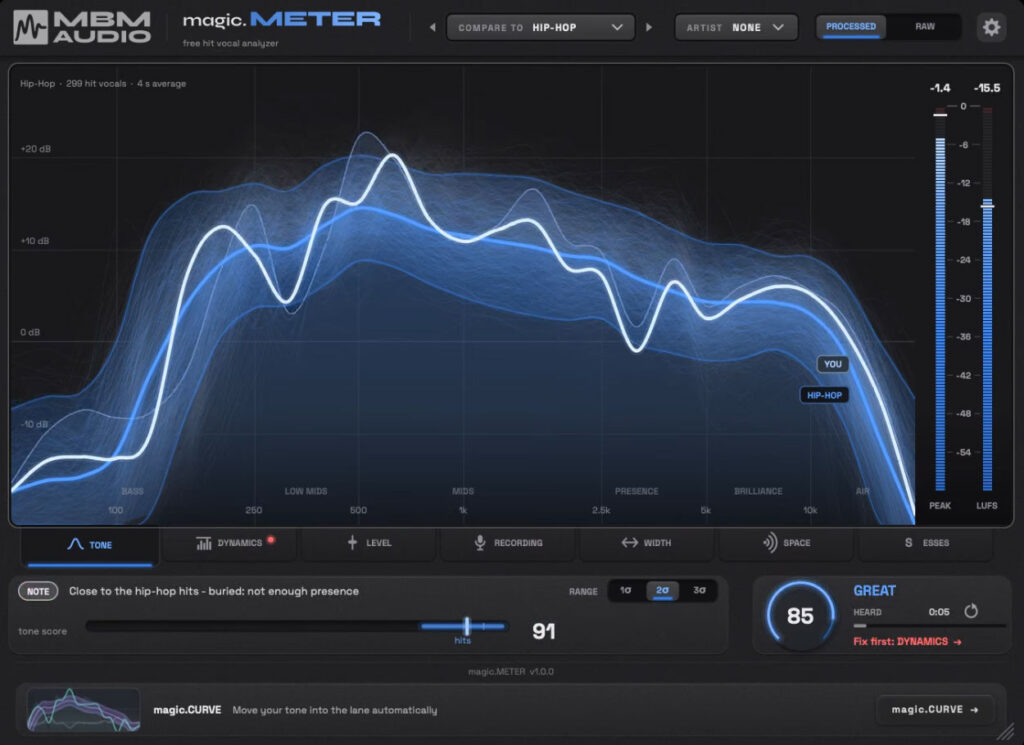This screenshot has width=1024, height=745.
Task: Click the GREAT rating text
Action: (x=874, y=591)
